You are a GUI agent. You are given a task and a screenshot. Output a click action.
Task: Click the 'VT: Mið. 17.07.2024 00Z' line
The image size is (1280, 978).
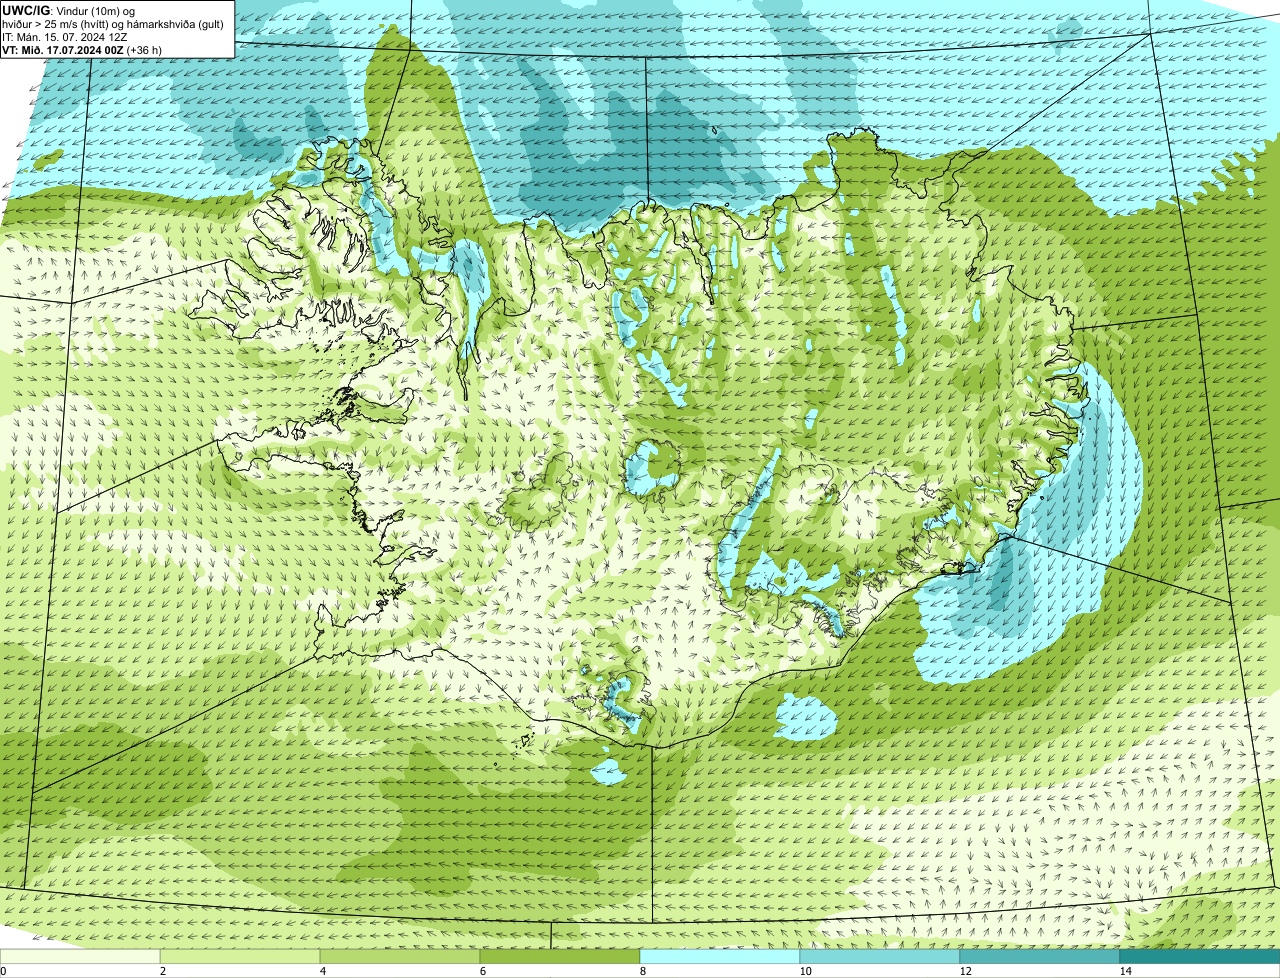click(62, 50)
